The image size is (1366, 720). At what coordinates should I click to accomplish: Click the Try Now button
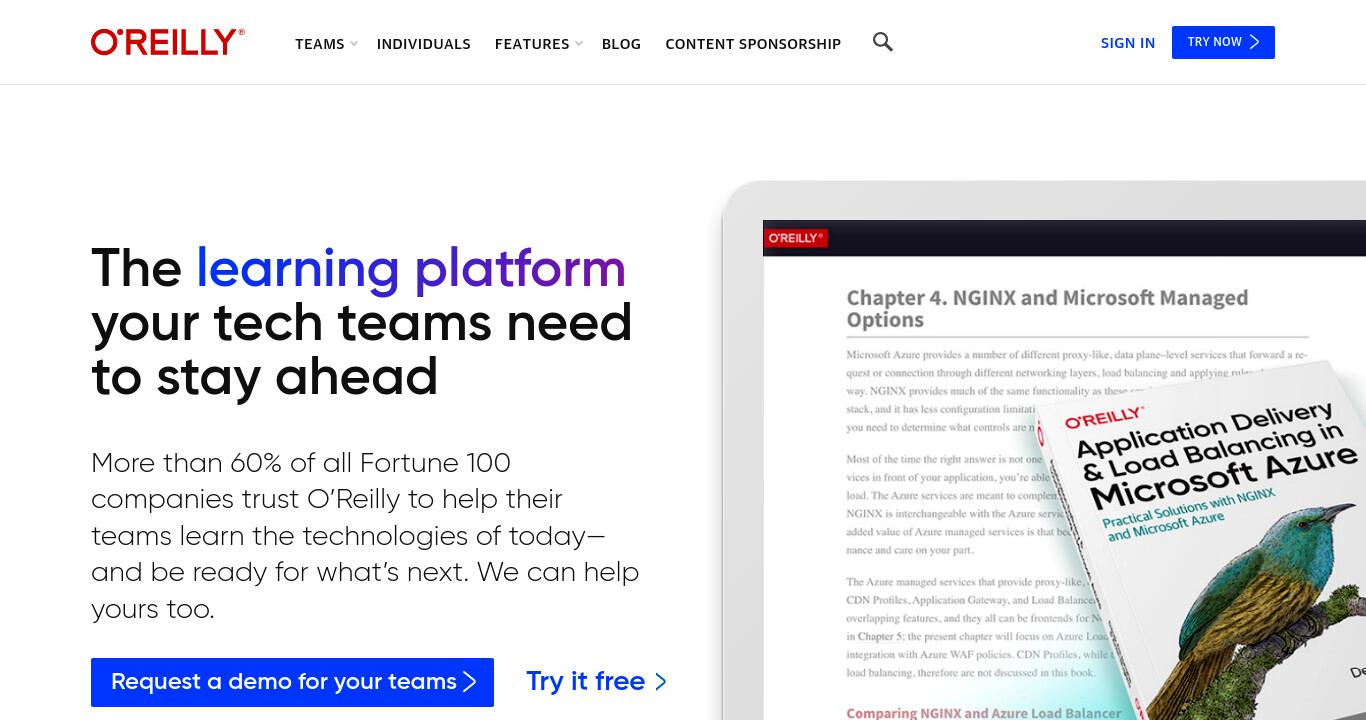[1223, 42]
